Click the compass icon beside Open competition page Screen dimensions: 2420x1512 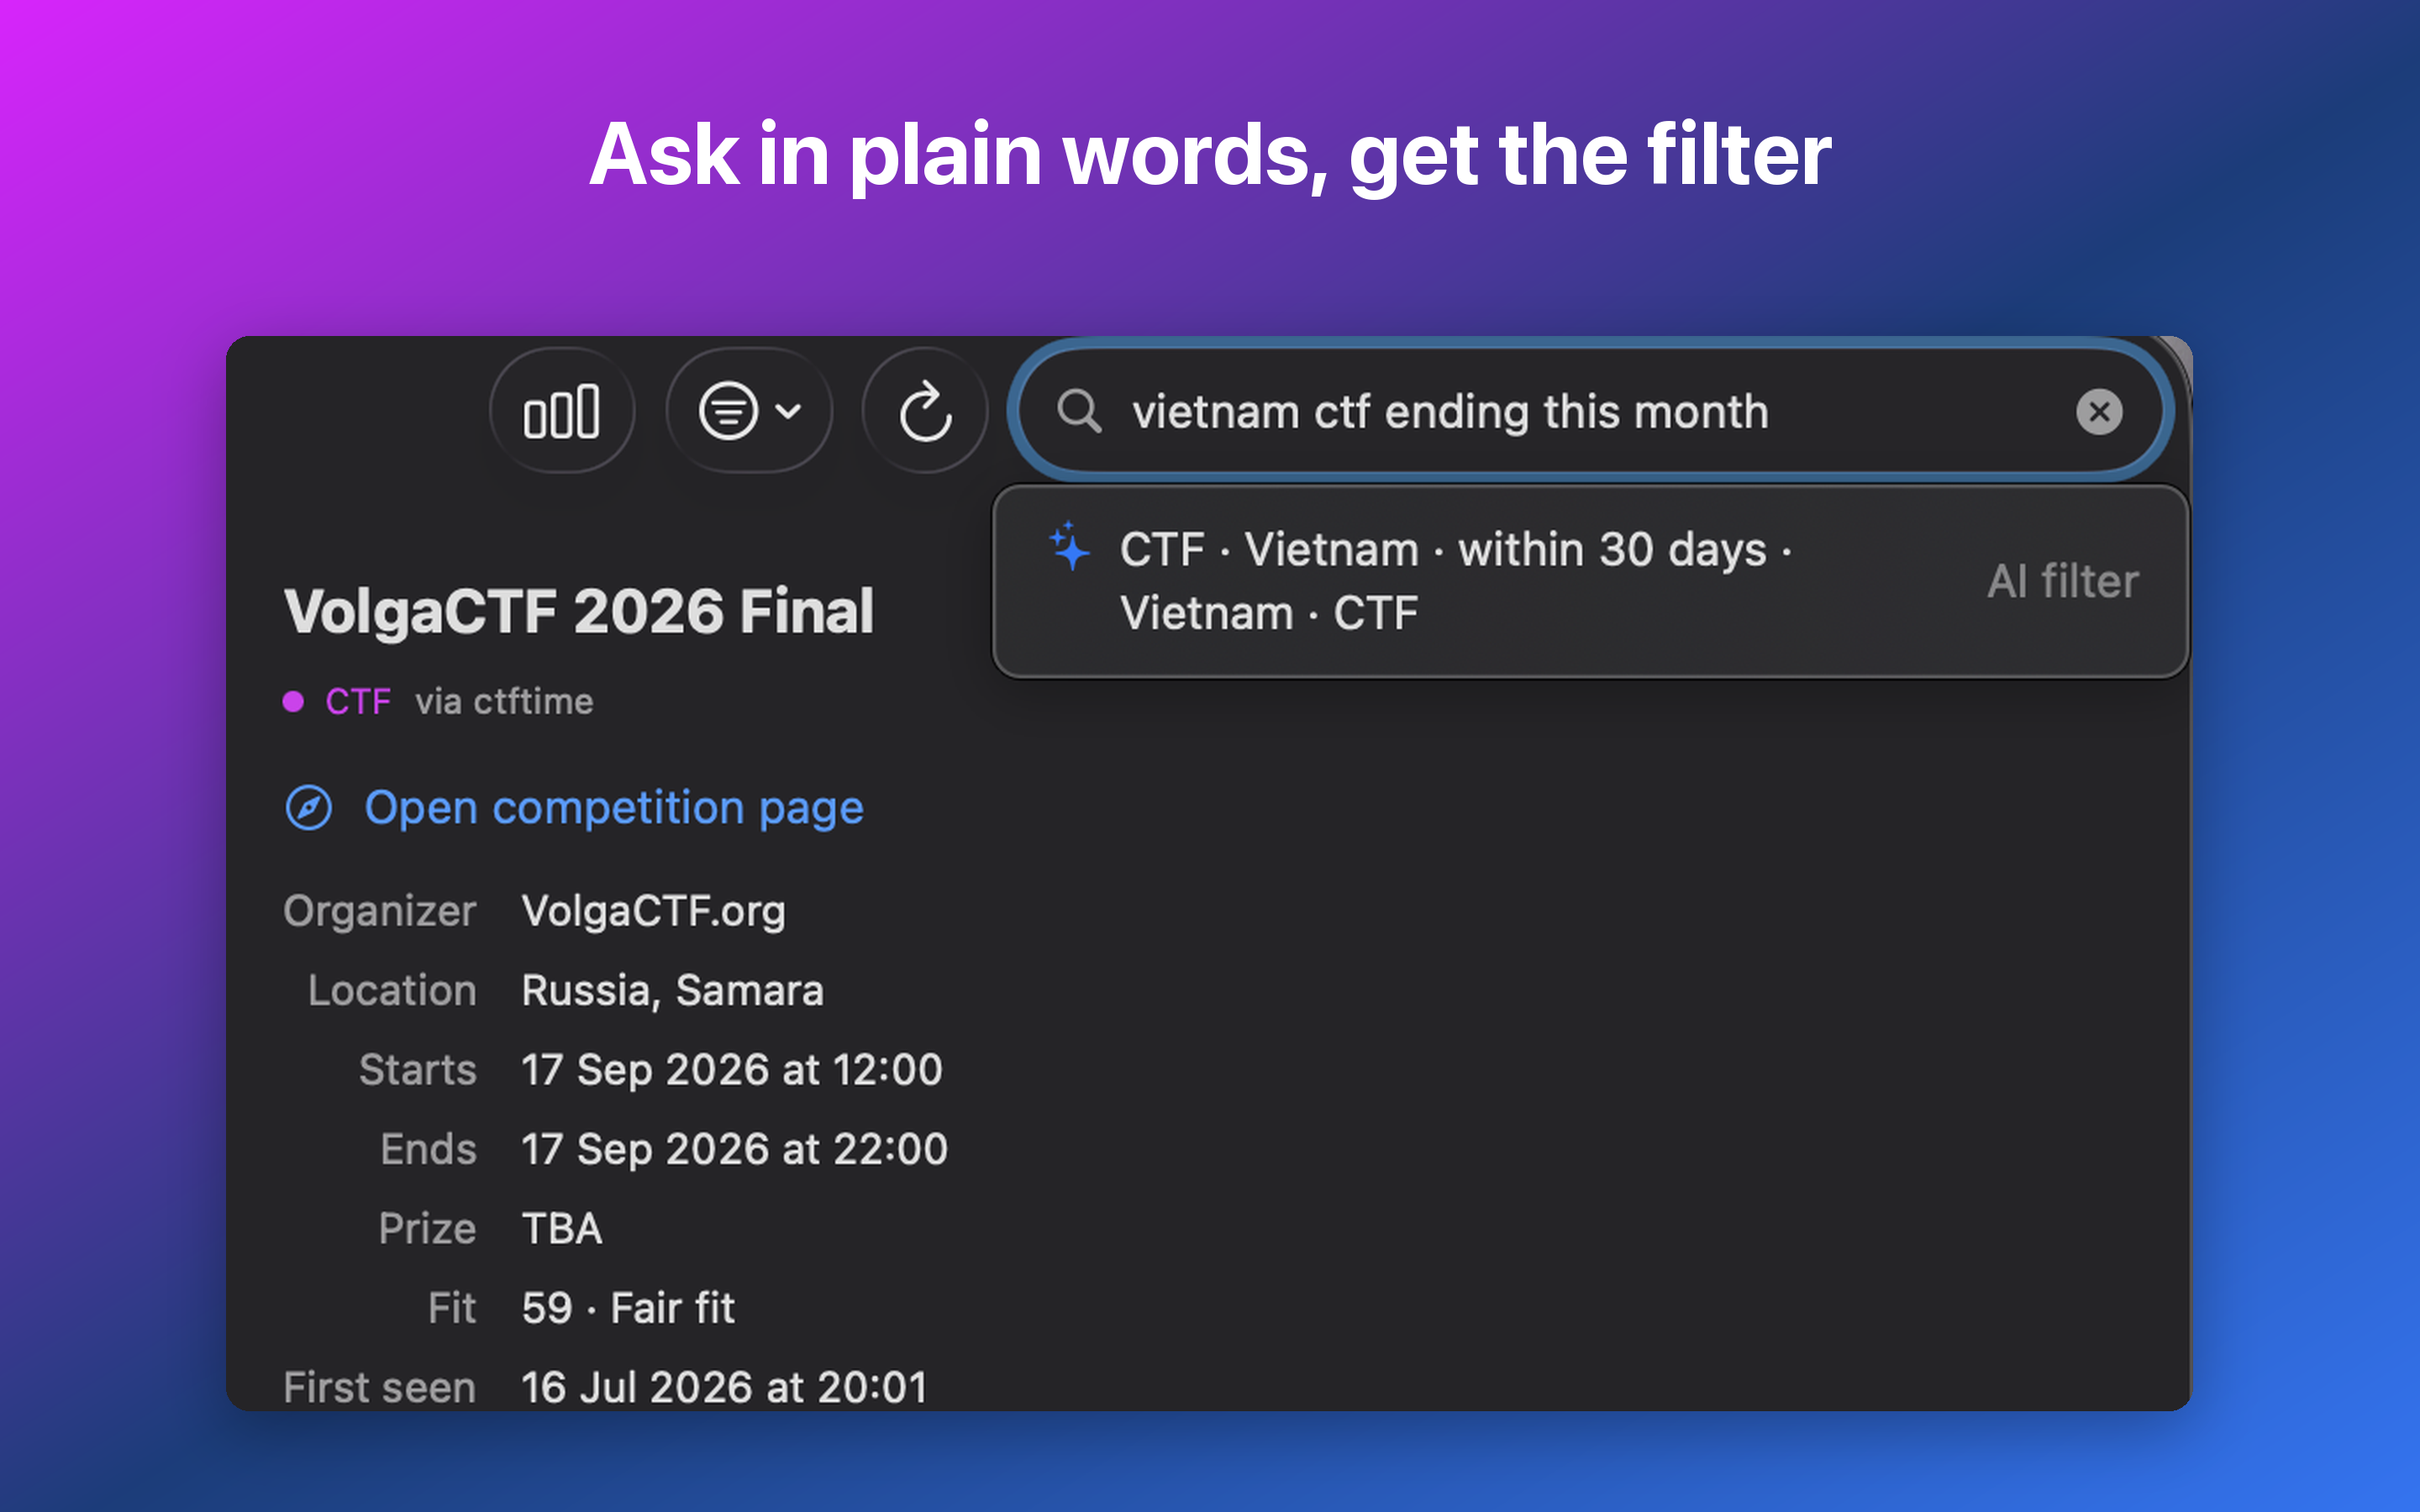coord(309,808)
